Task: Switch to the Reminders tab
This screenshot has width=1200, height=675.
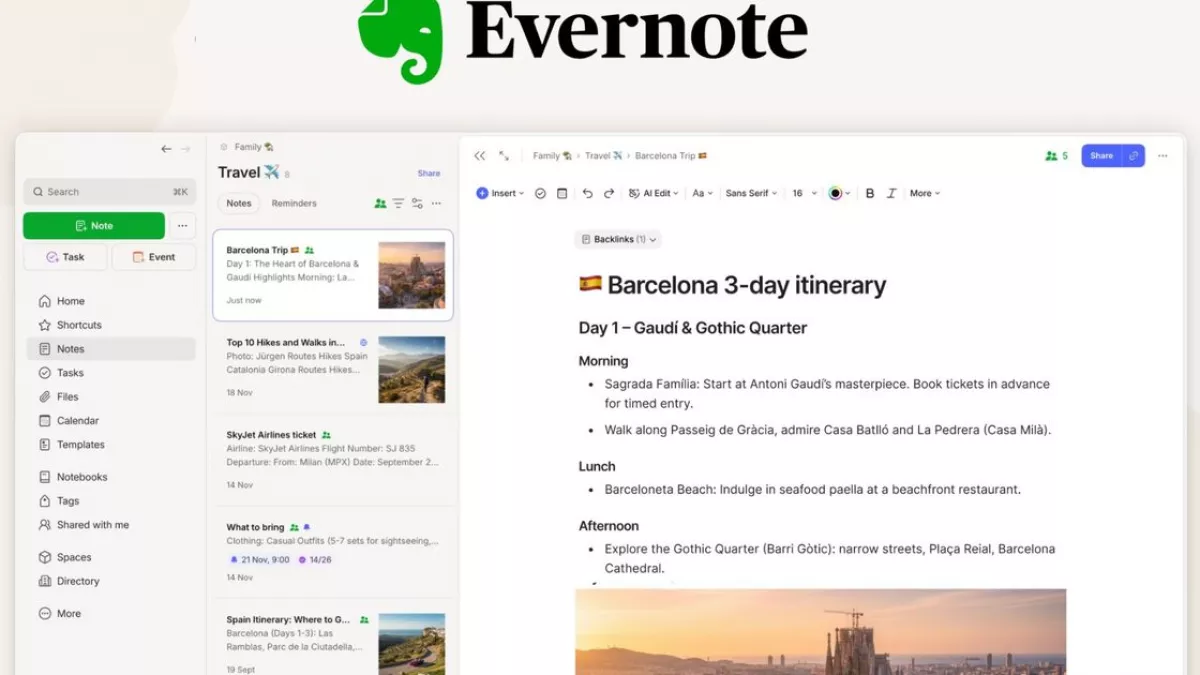Action: click(x=294, y=203)
